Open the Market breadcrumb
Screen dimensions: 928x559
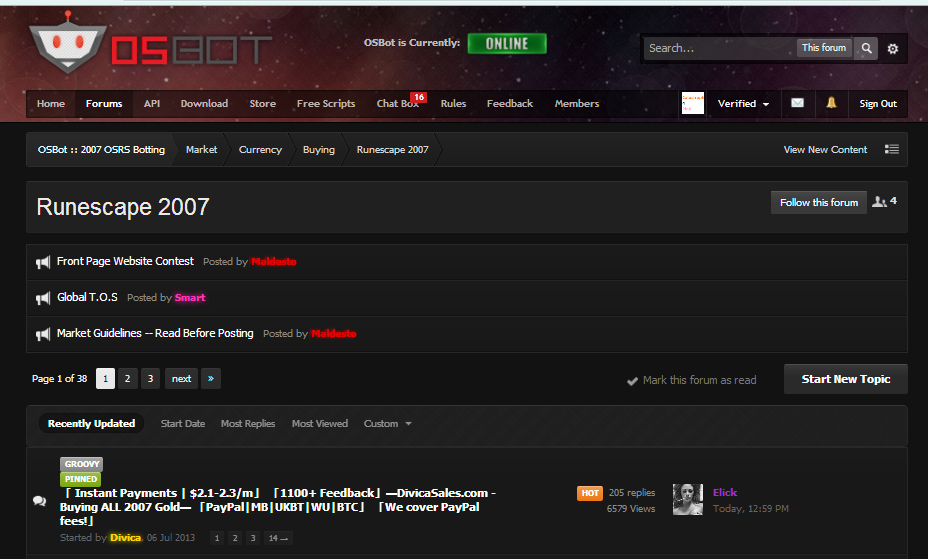pos(201,150)
